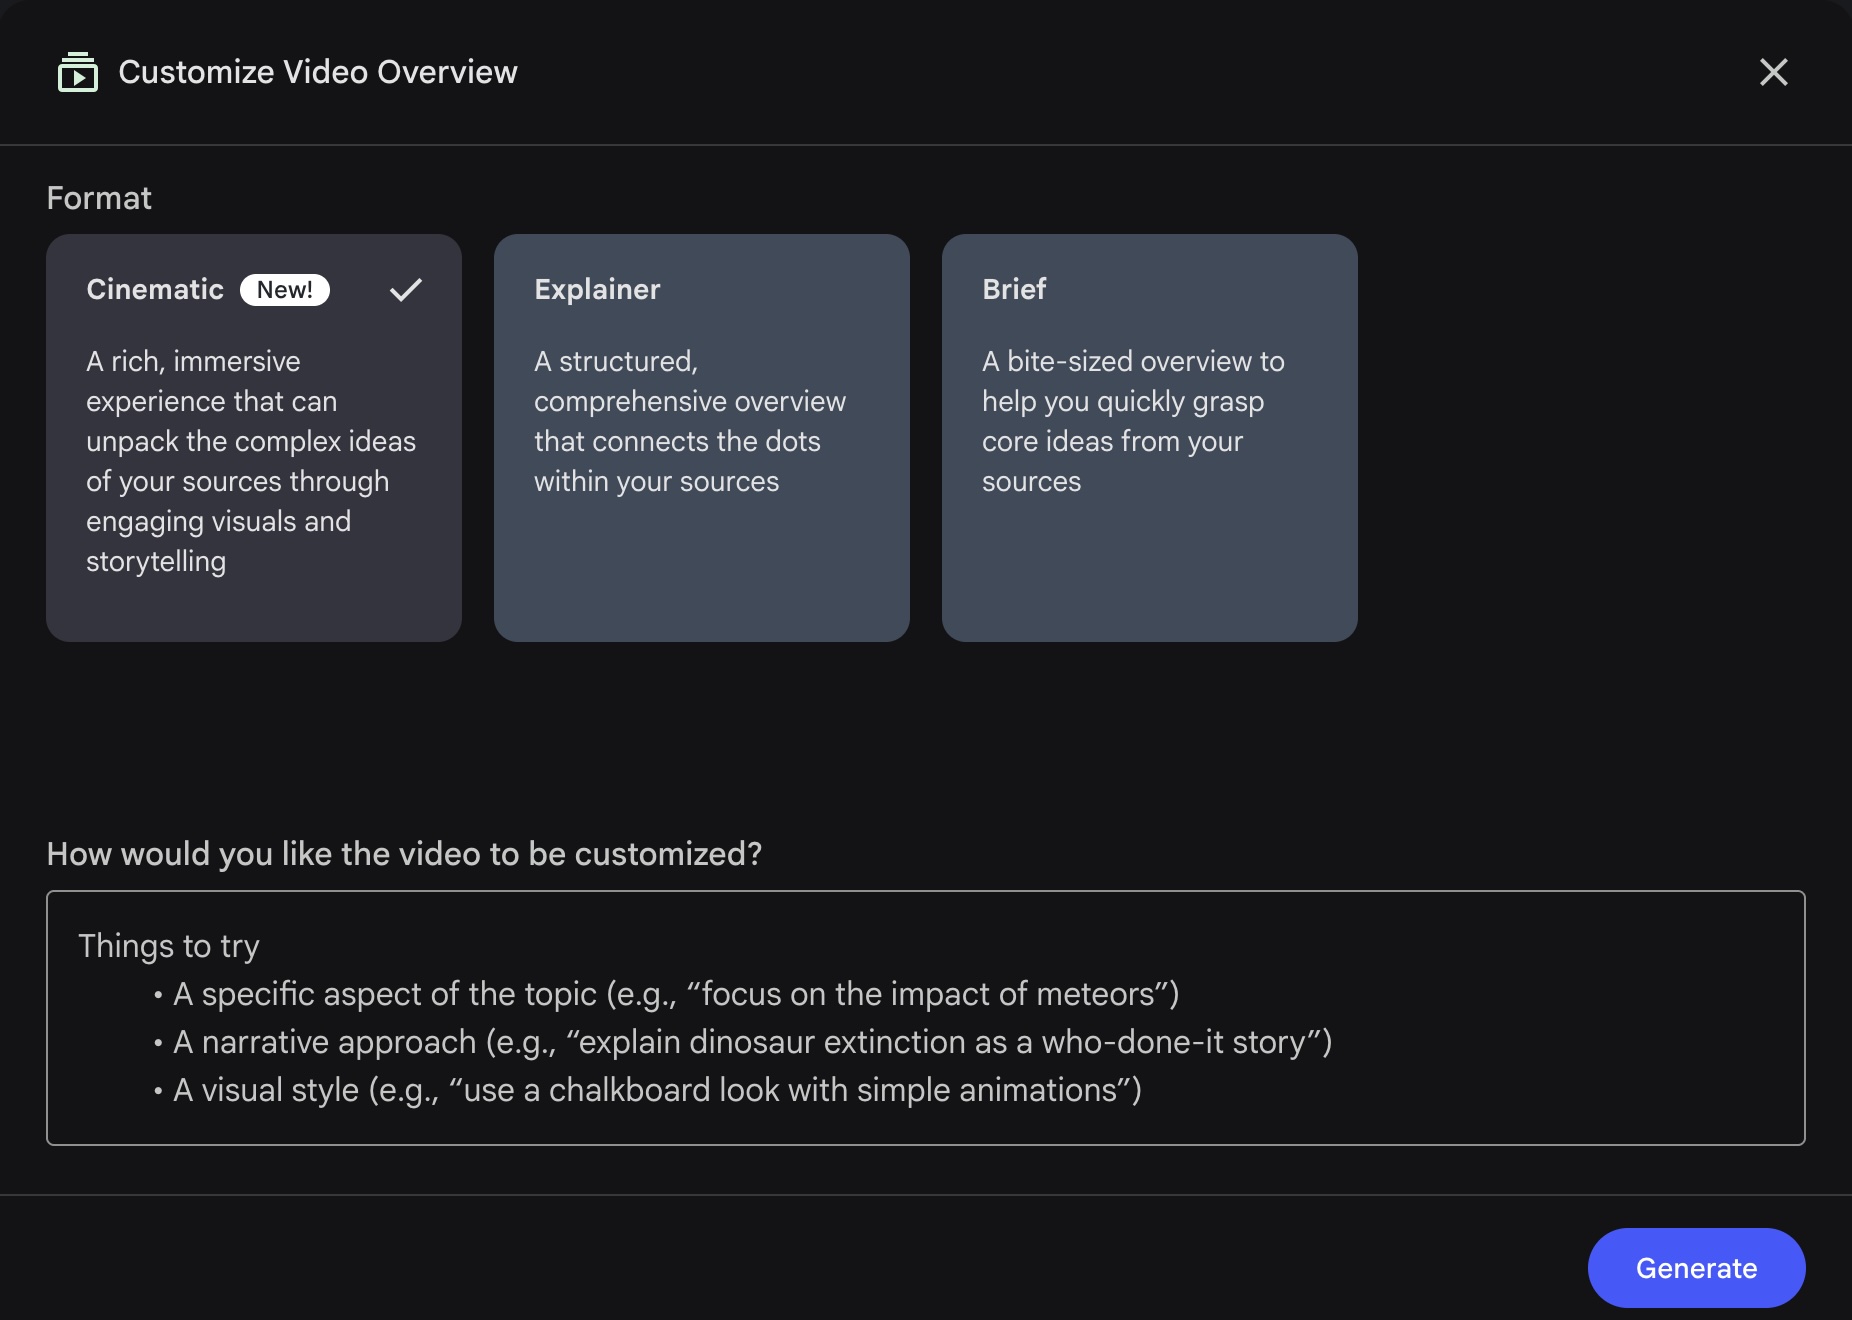Select the Cinematic format card
Screen dimensions: 1852x1320
click(253, 435)
